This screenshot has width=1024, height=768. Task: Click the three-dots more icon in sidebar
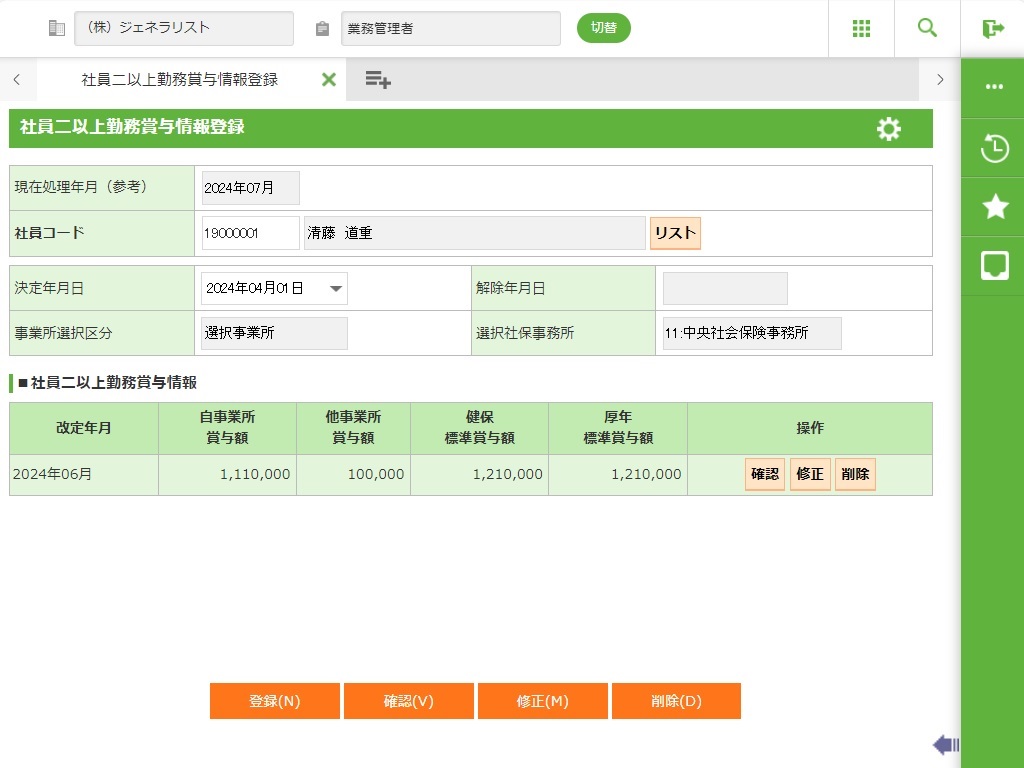pyautogui.click(x=994, y=87)
